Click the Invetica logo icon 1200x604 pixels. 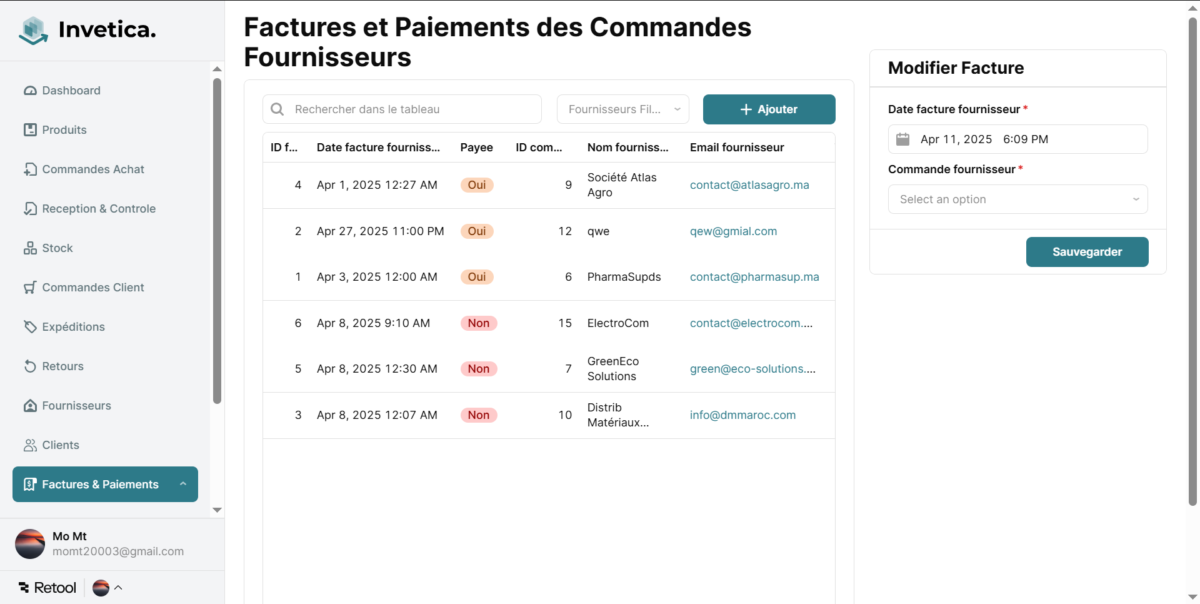(34, 31)
